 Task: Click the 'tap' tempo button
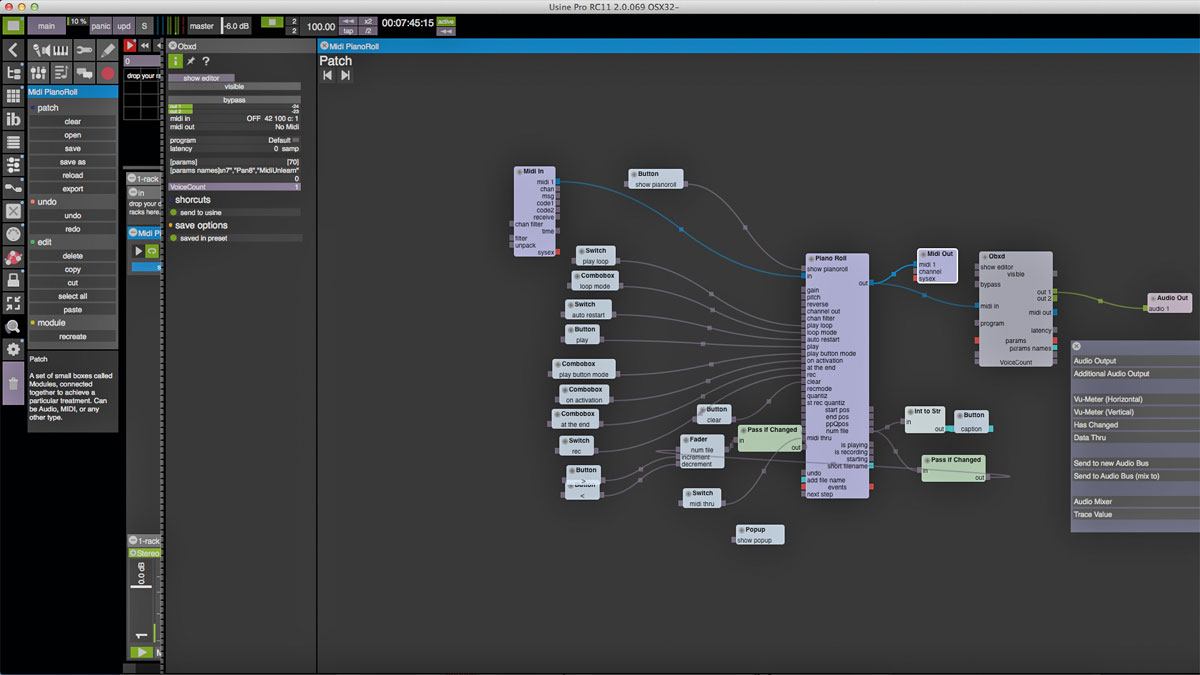(349, 31)
